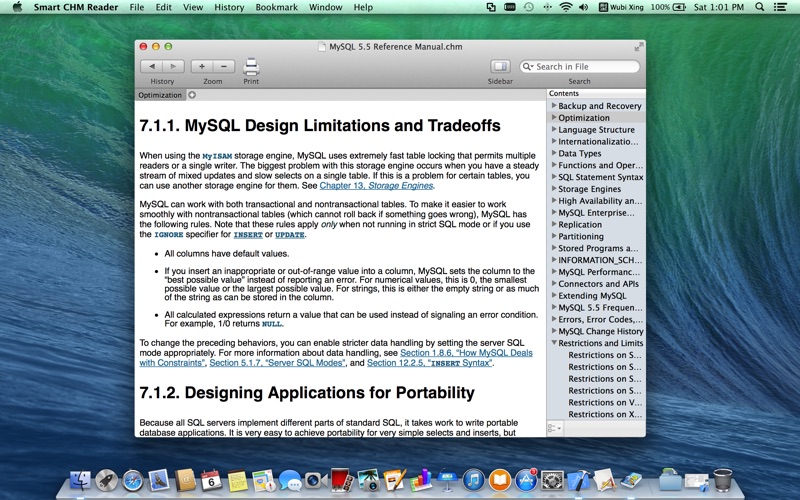Open the sidebar action menu at the bottom
This screenshot has width=800, height=500.
tap(555, 428)
